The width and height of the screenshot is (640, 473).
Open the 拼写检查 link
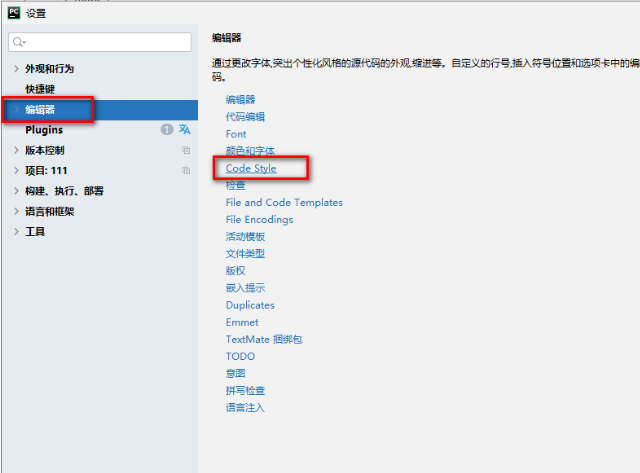(245, 391)
